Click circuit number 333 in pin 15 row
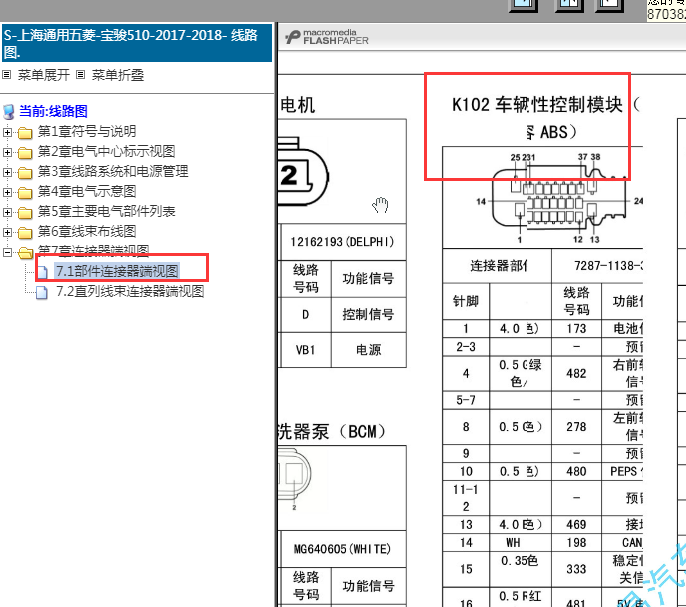 pos(576,569)
